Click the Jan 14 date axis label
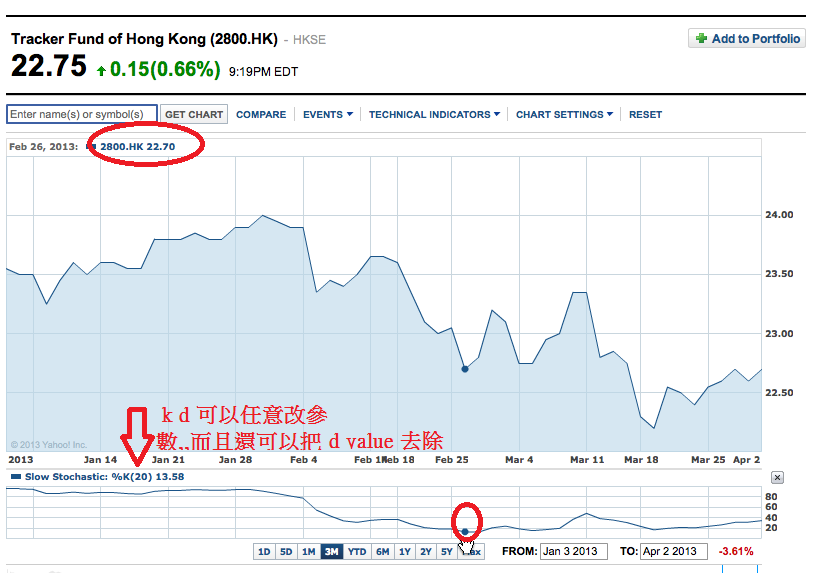Viewport: 816px width, 573px height. pyautogui.click(x=100, y=460)
